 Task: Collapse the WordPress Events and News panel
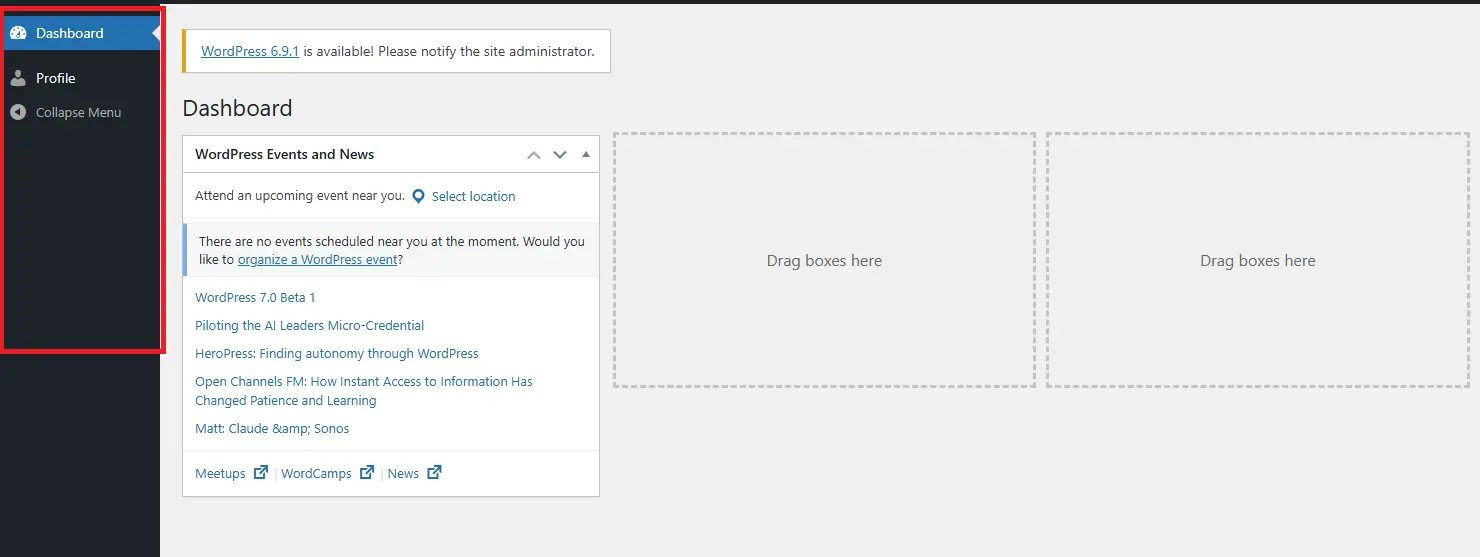[x=586, y=155]
